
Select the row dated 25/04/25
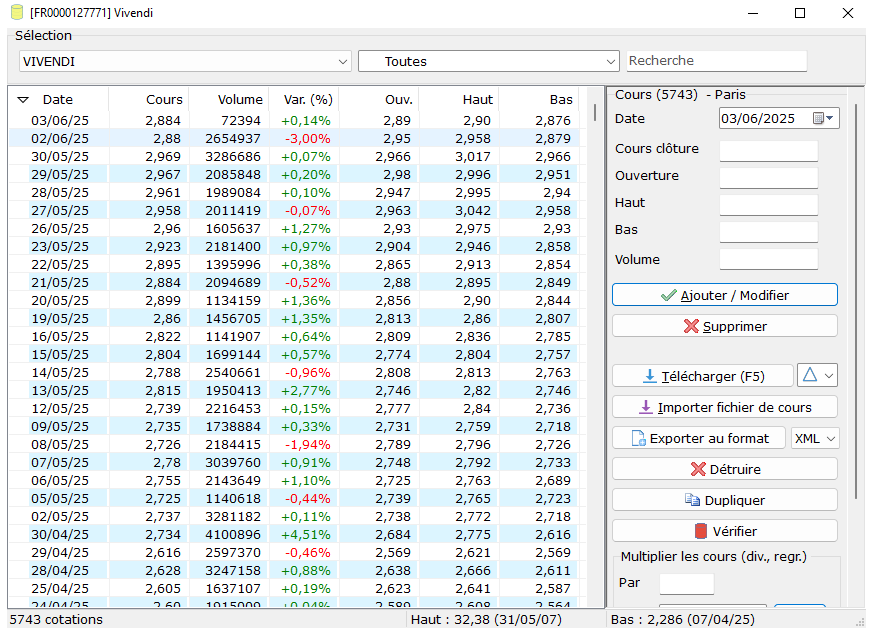click(x=294, y=588)
